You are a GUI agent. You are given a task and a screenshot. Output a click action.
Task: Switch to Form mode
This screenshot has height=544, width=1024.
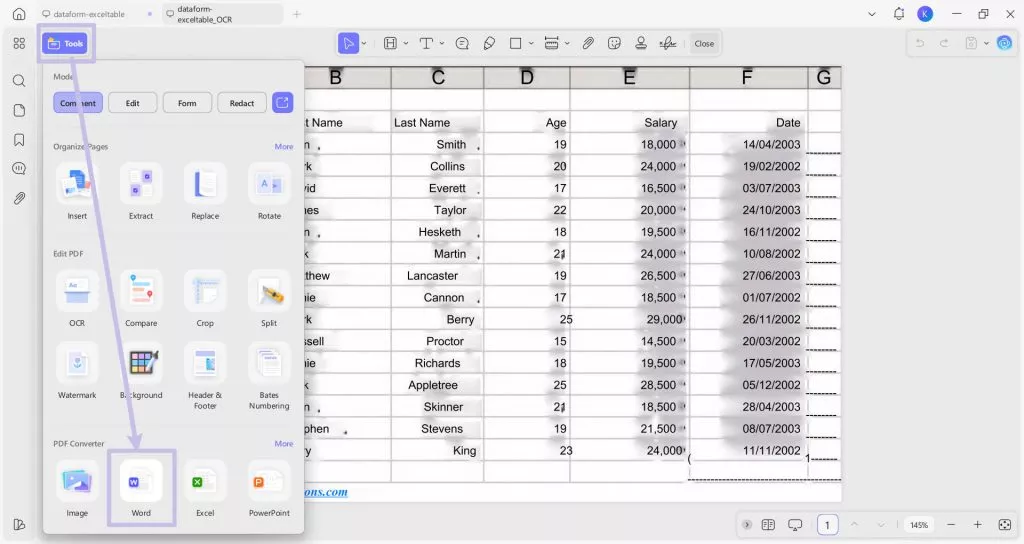[x=187, y=103]
